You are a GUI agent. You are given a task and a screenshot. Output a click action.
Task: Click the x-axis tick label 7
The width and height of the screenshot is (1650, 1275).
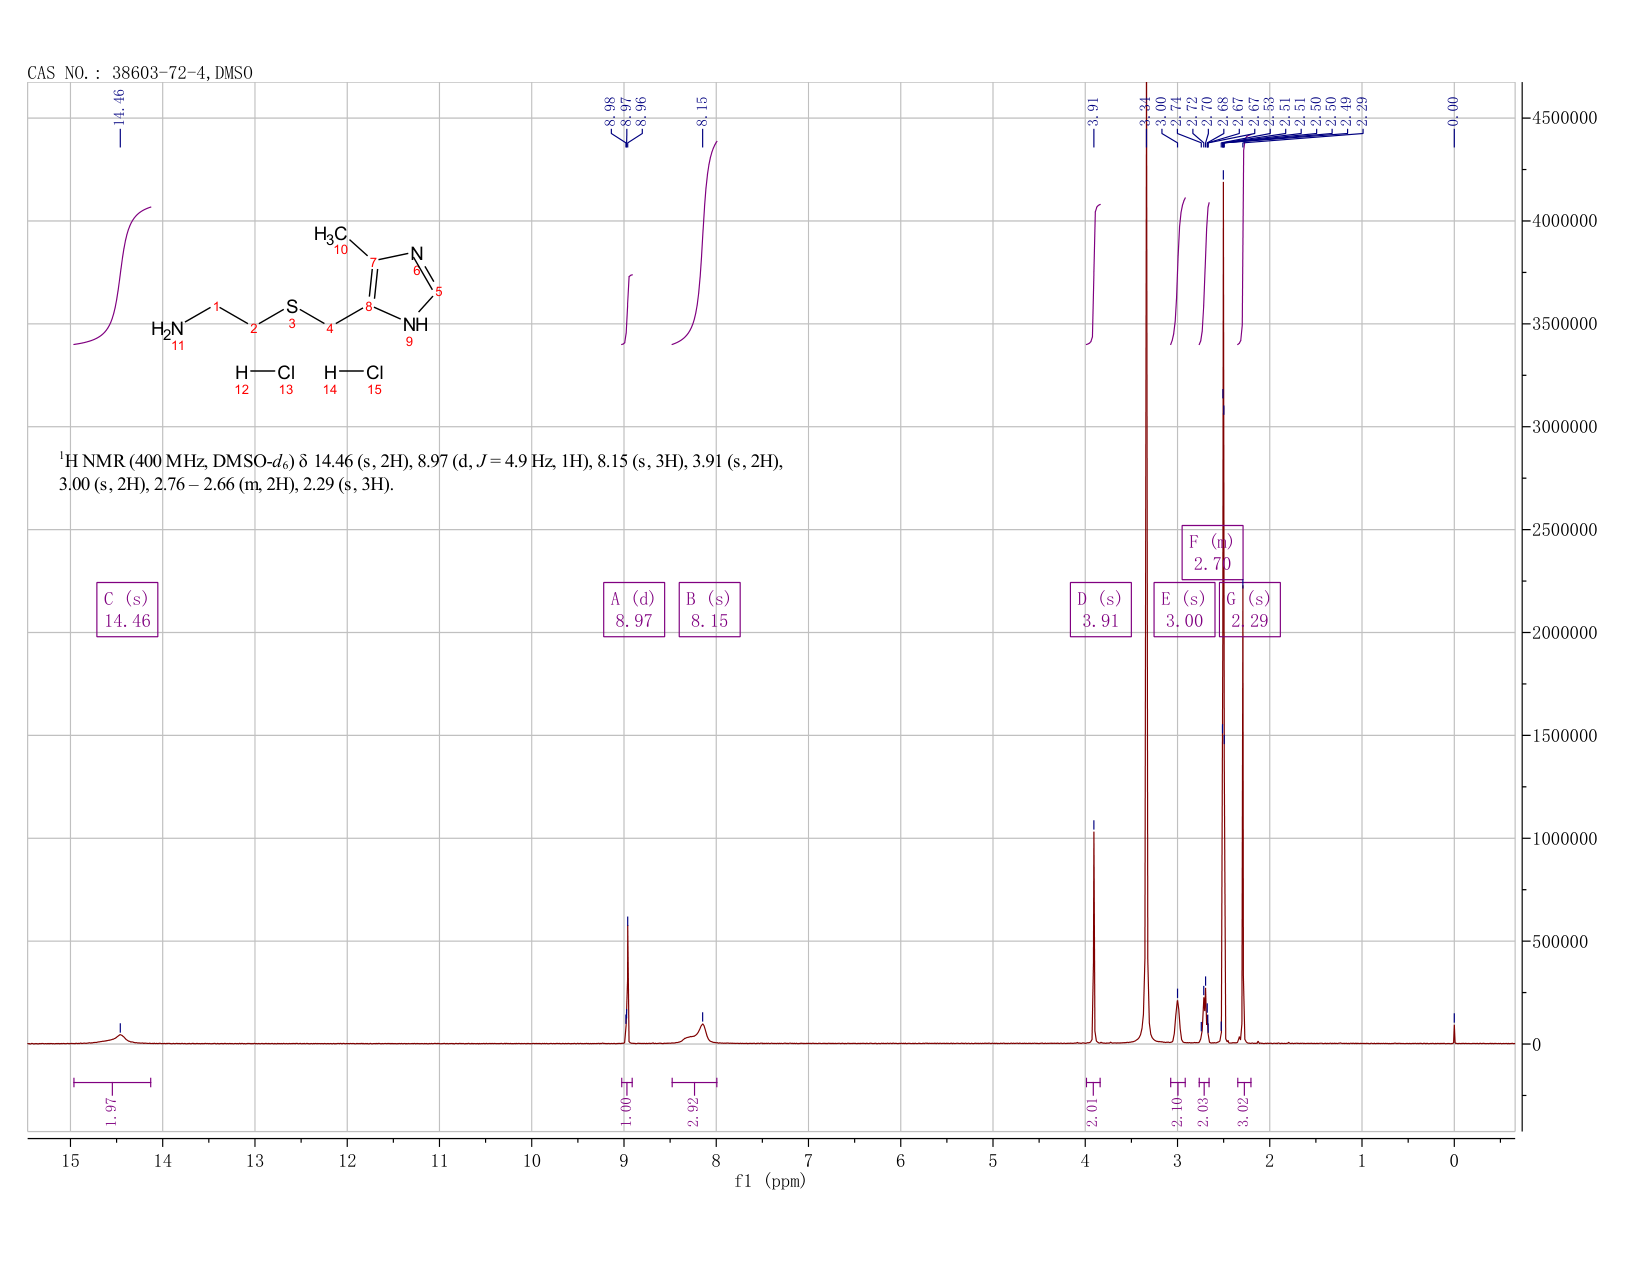pyautogui.click(x=808, y=1160)
